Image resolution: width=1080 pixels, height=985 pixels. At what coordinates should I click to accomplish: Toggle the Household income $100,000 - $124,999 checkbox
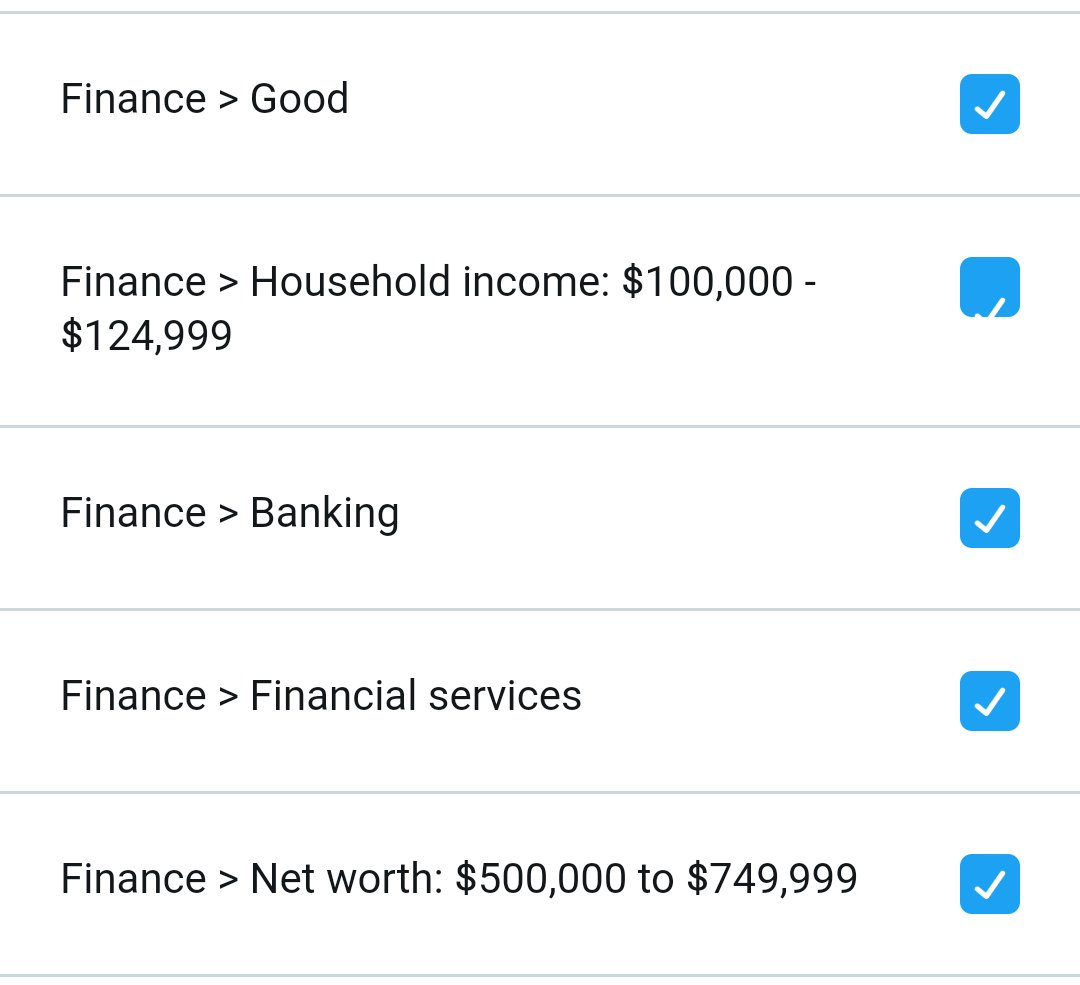point(990,287)
